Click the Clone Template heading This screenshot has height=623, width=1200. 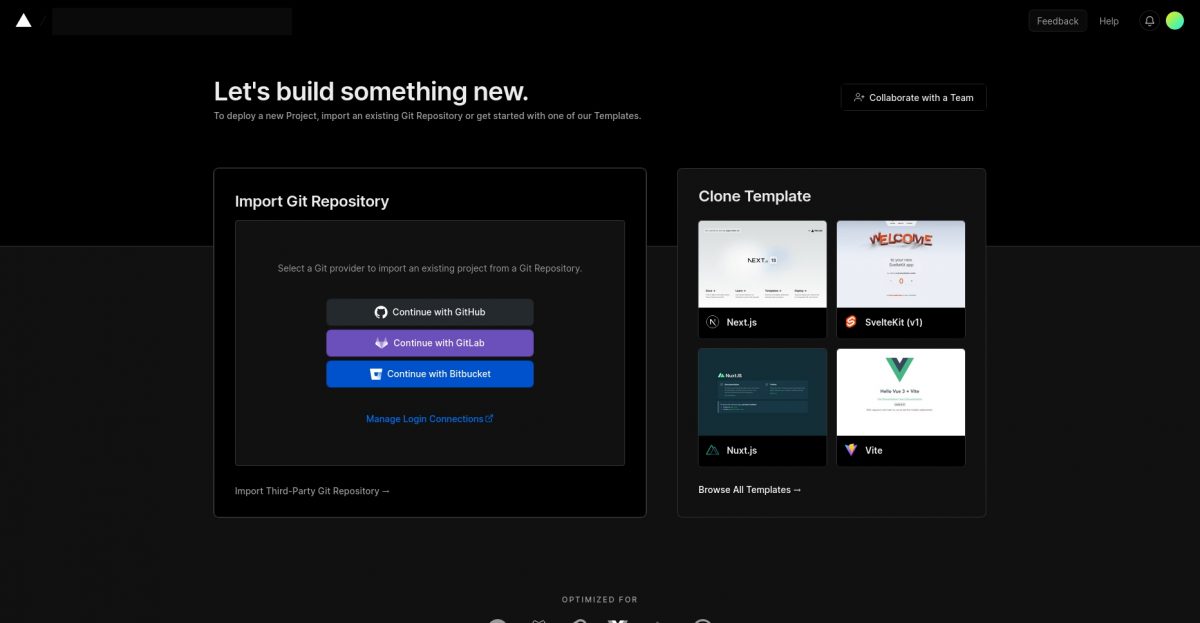coord(755,196)
